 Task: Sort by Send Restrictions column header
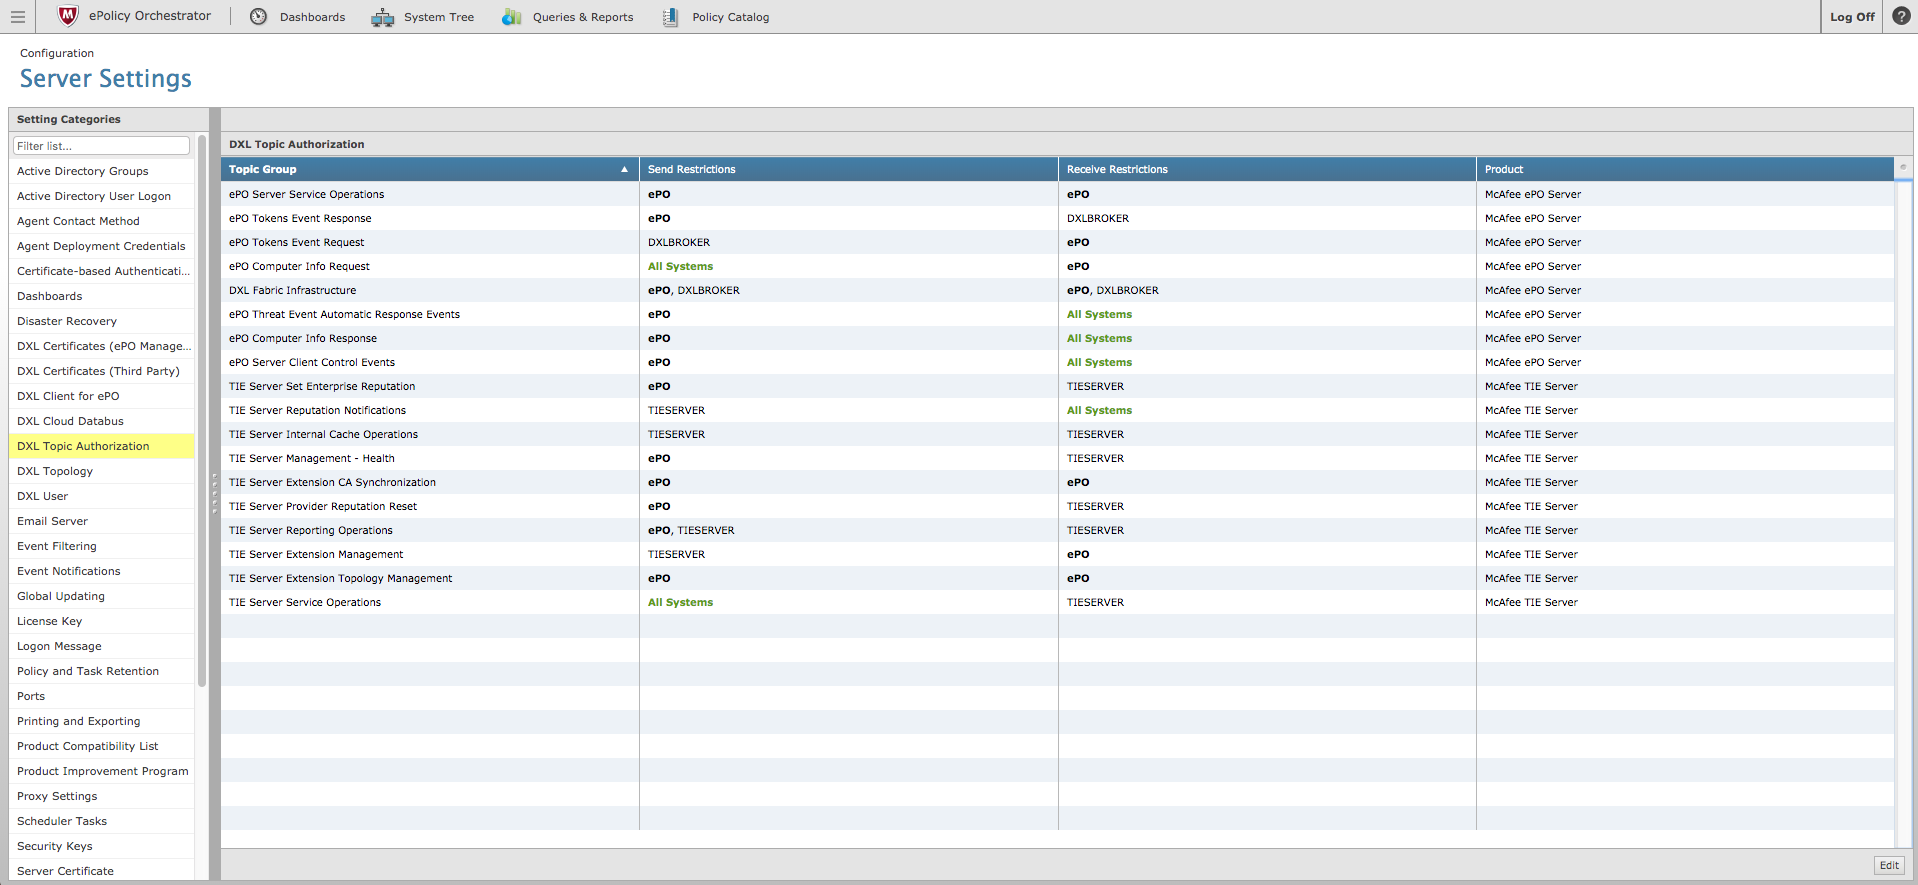pos(848,169)
